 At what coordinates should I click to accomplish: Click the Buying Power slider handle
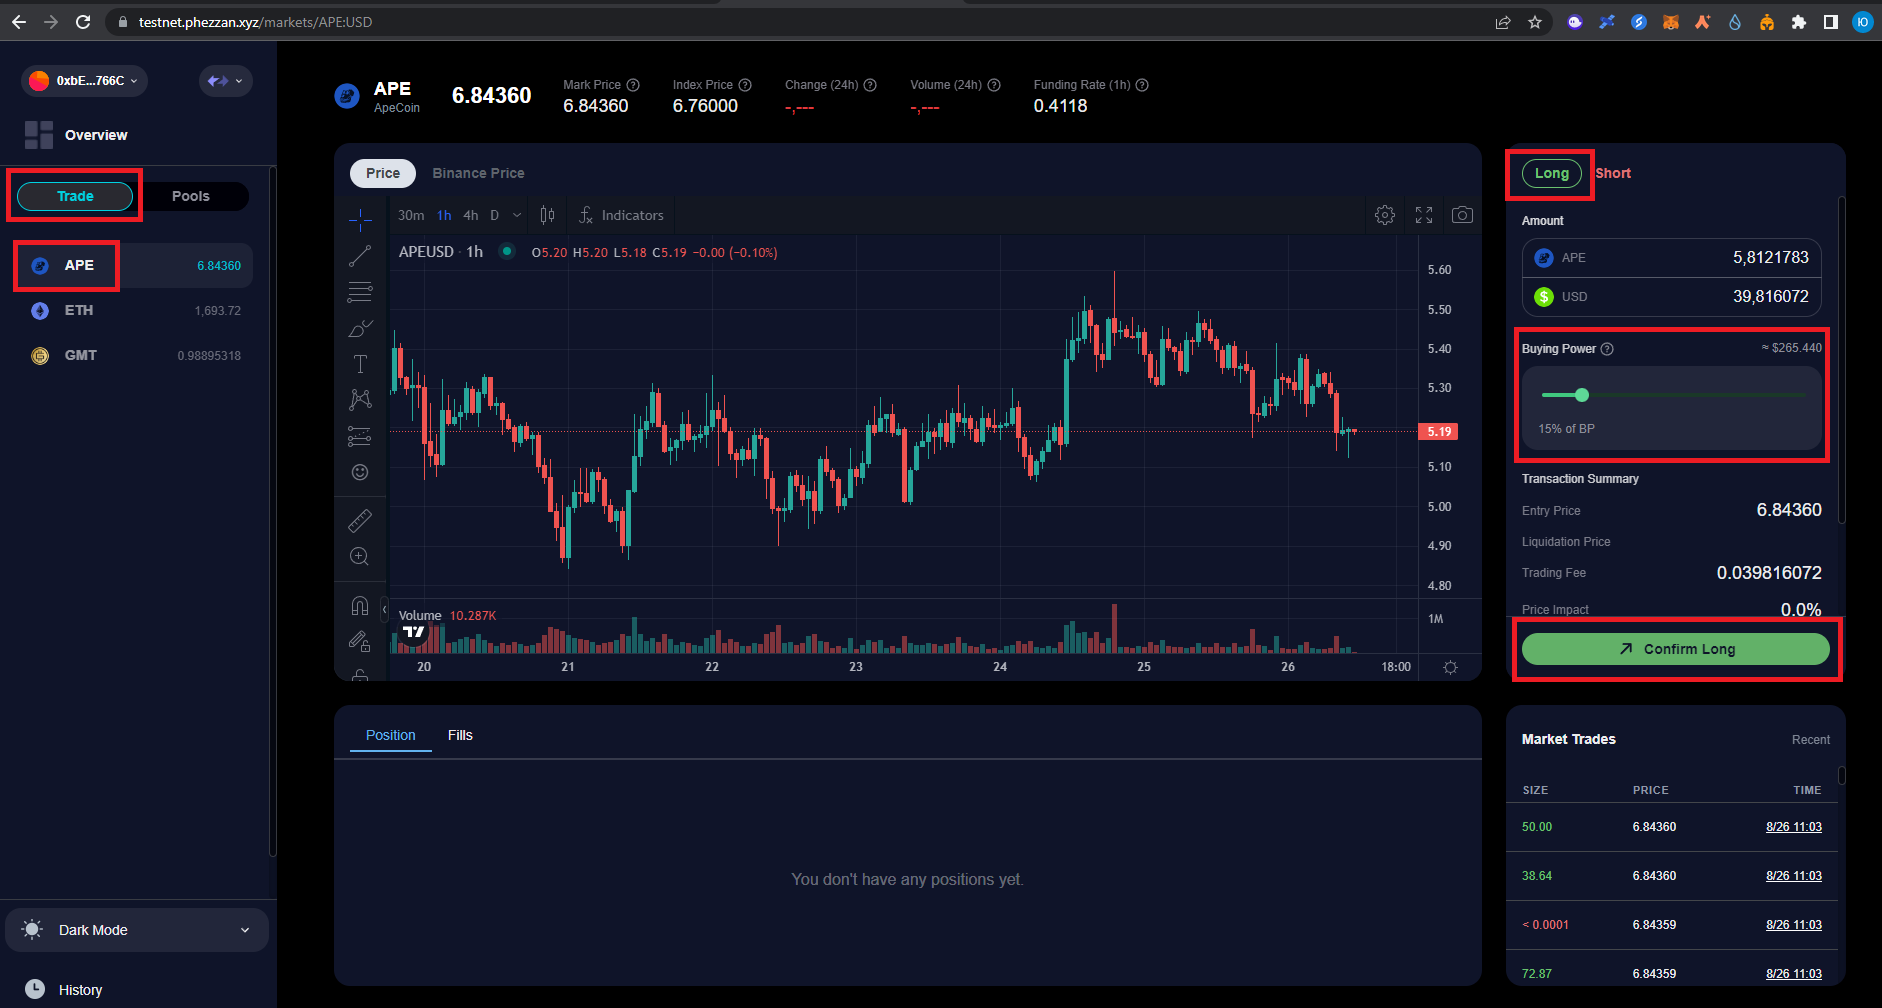point(1582,395)
